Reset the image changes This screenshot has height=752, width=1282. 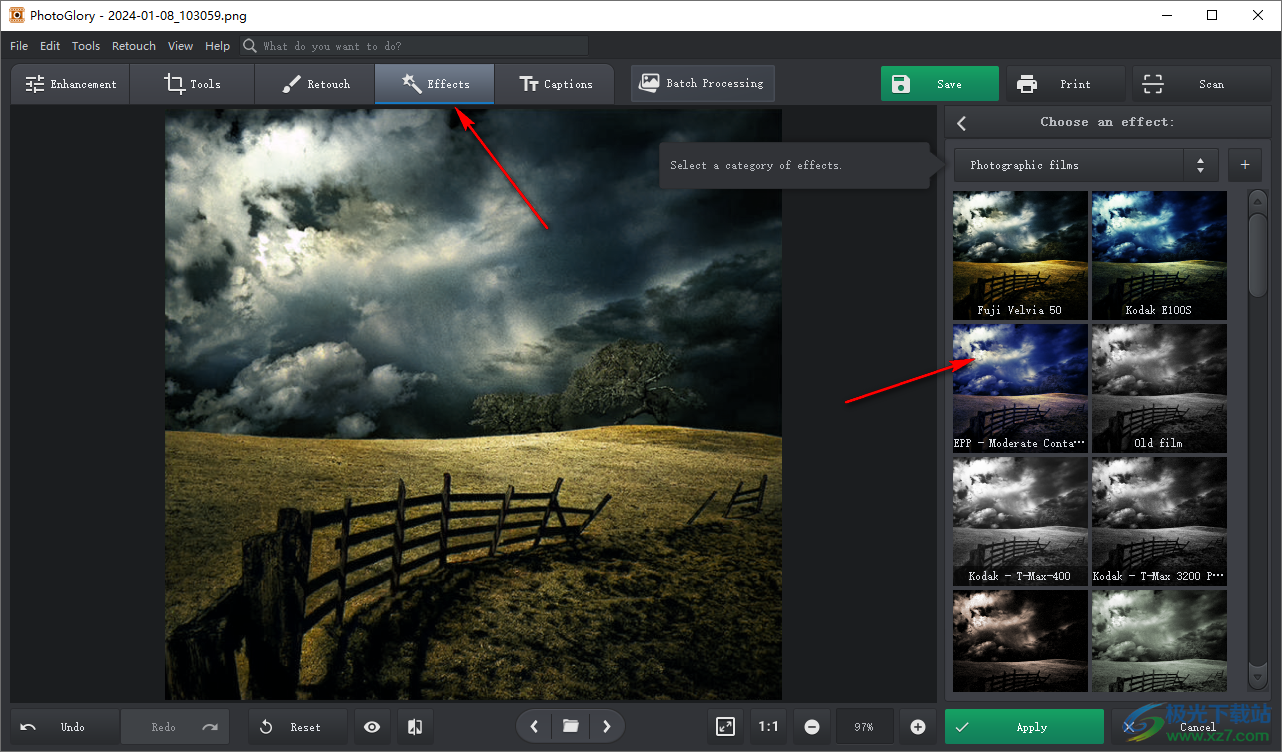(298, 727)
